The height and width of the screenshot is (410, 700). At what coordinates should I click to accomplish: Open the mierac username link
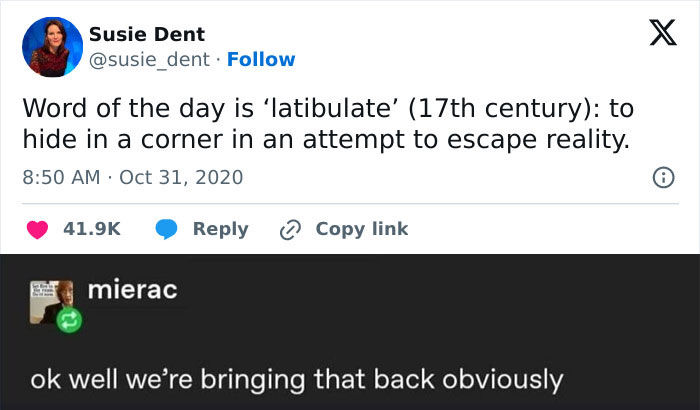[133, 289]
